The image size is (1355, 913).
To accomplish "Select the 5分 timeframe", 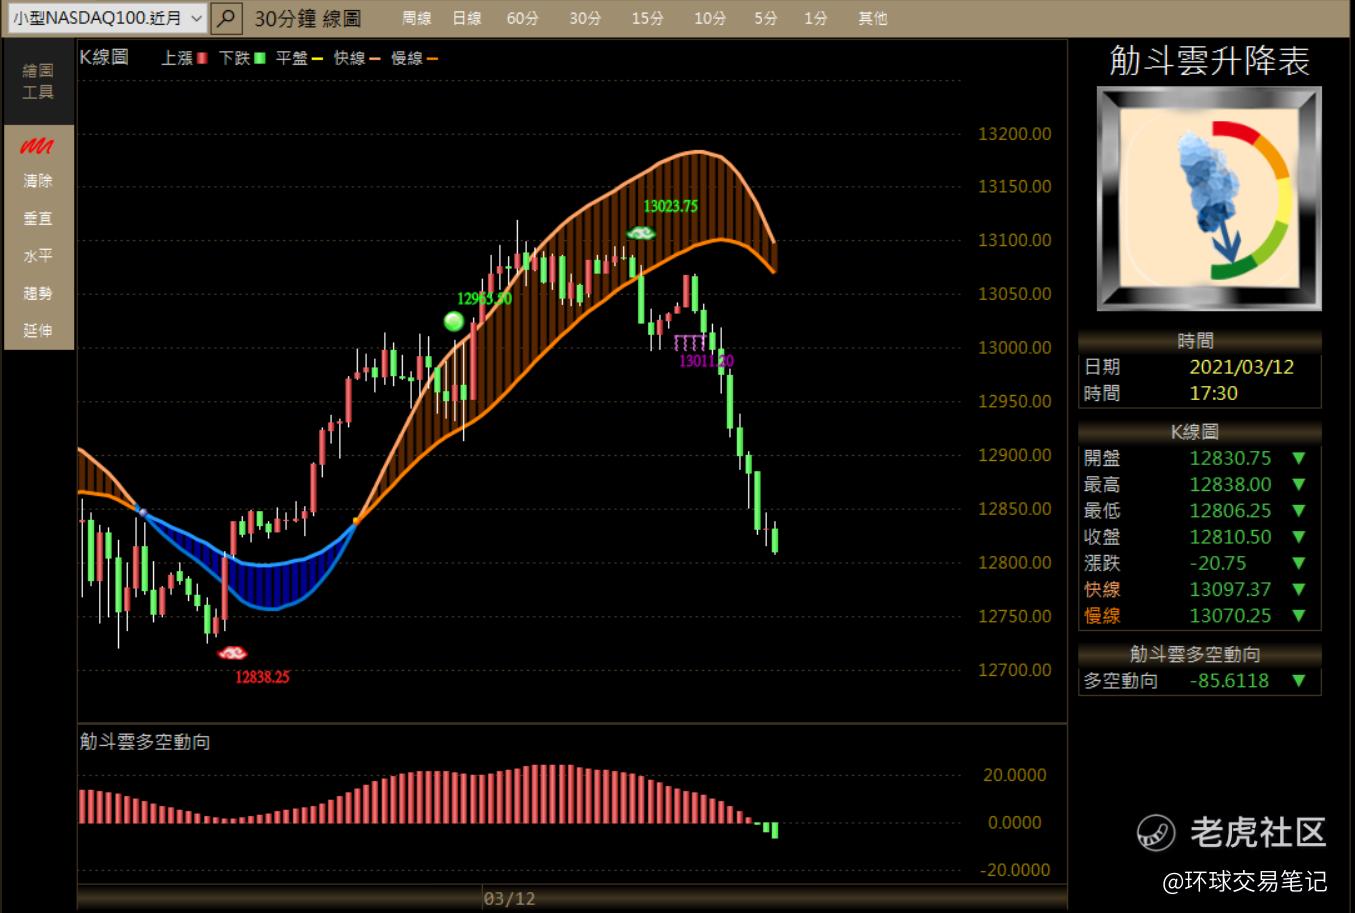I will (x=766, y=18).
